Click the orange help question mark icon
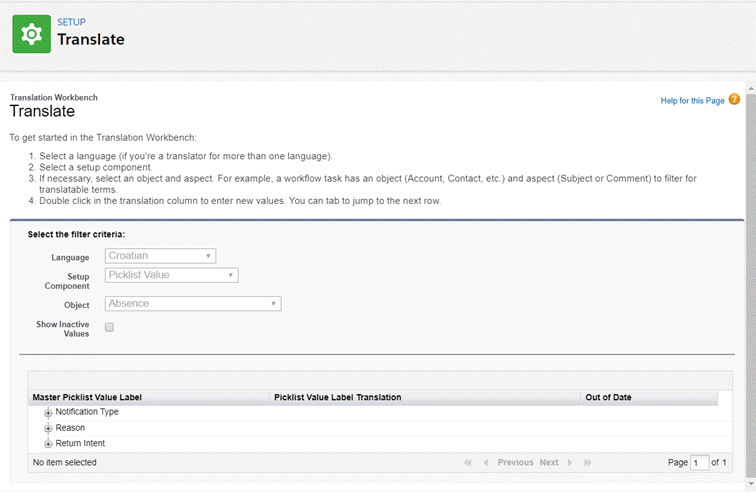 (x=734, y=99)
